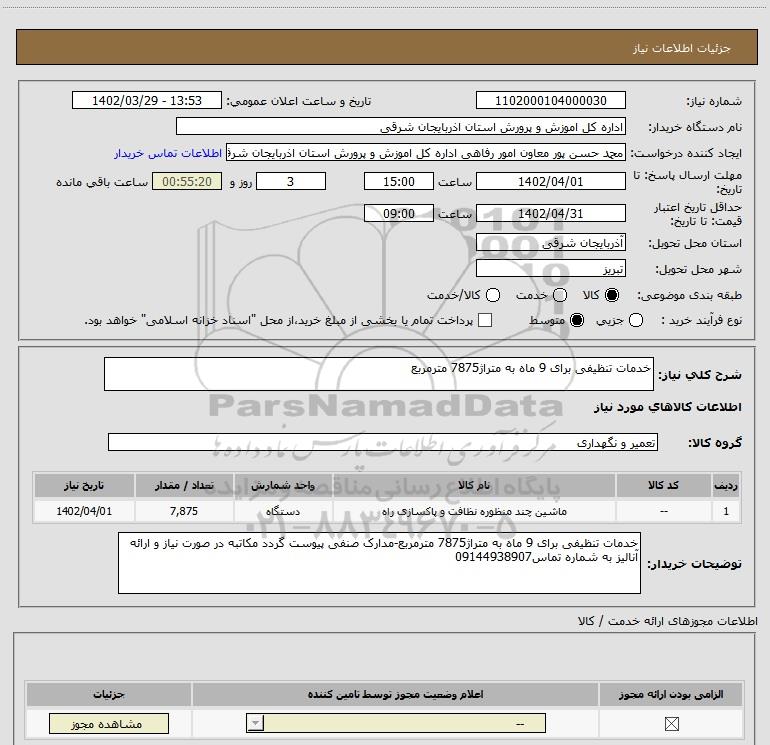Click the کد کالا column header
Image resolution: width=770 pixels, height=745 pixels.
[663, 486]
